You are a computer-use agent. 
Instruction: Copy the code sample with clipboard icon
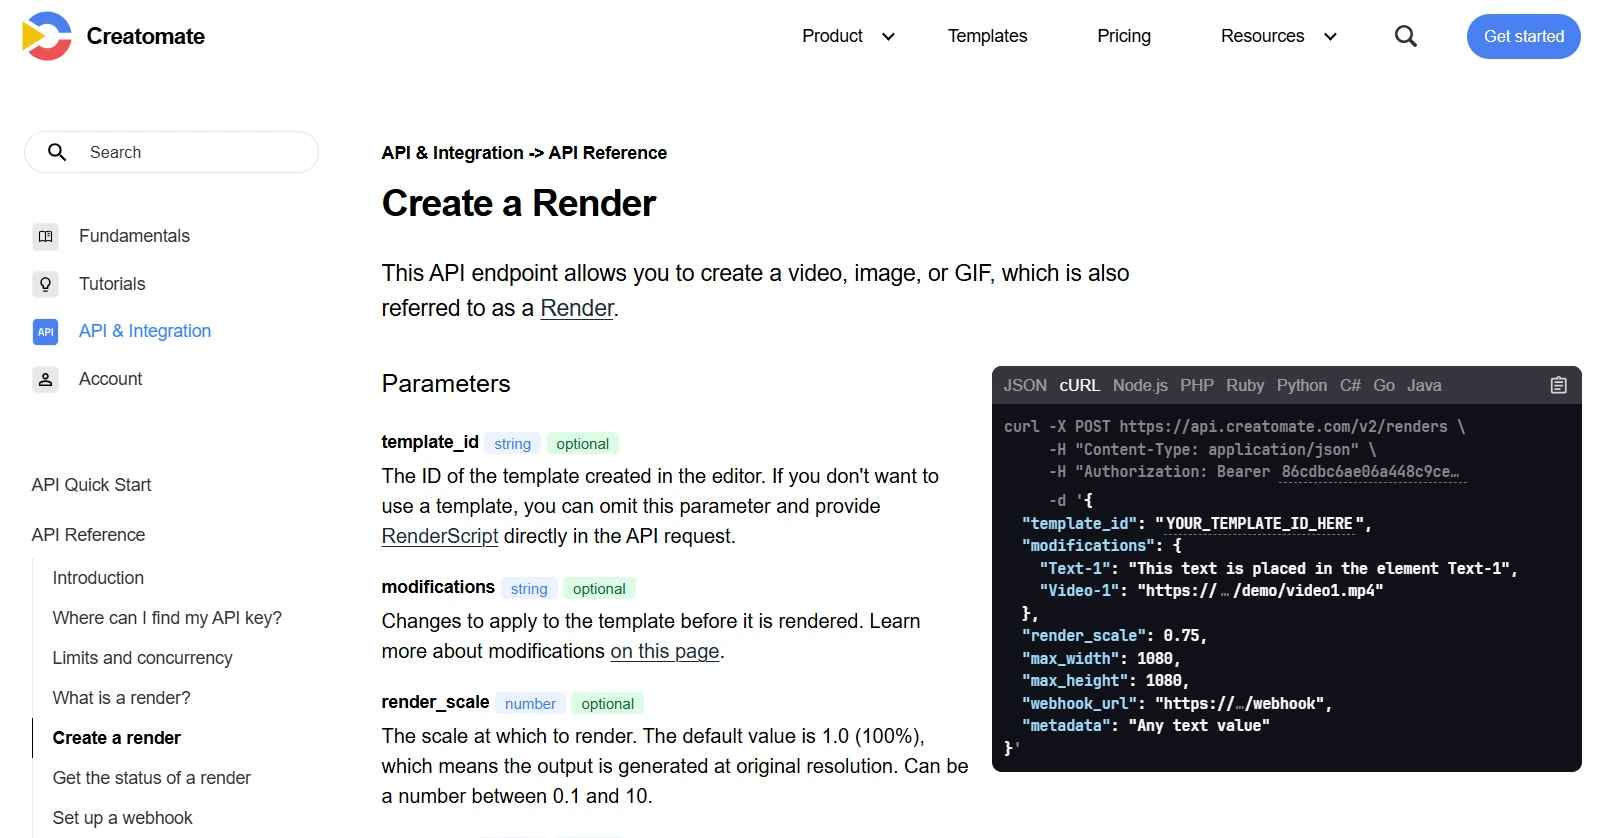1558,385
